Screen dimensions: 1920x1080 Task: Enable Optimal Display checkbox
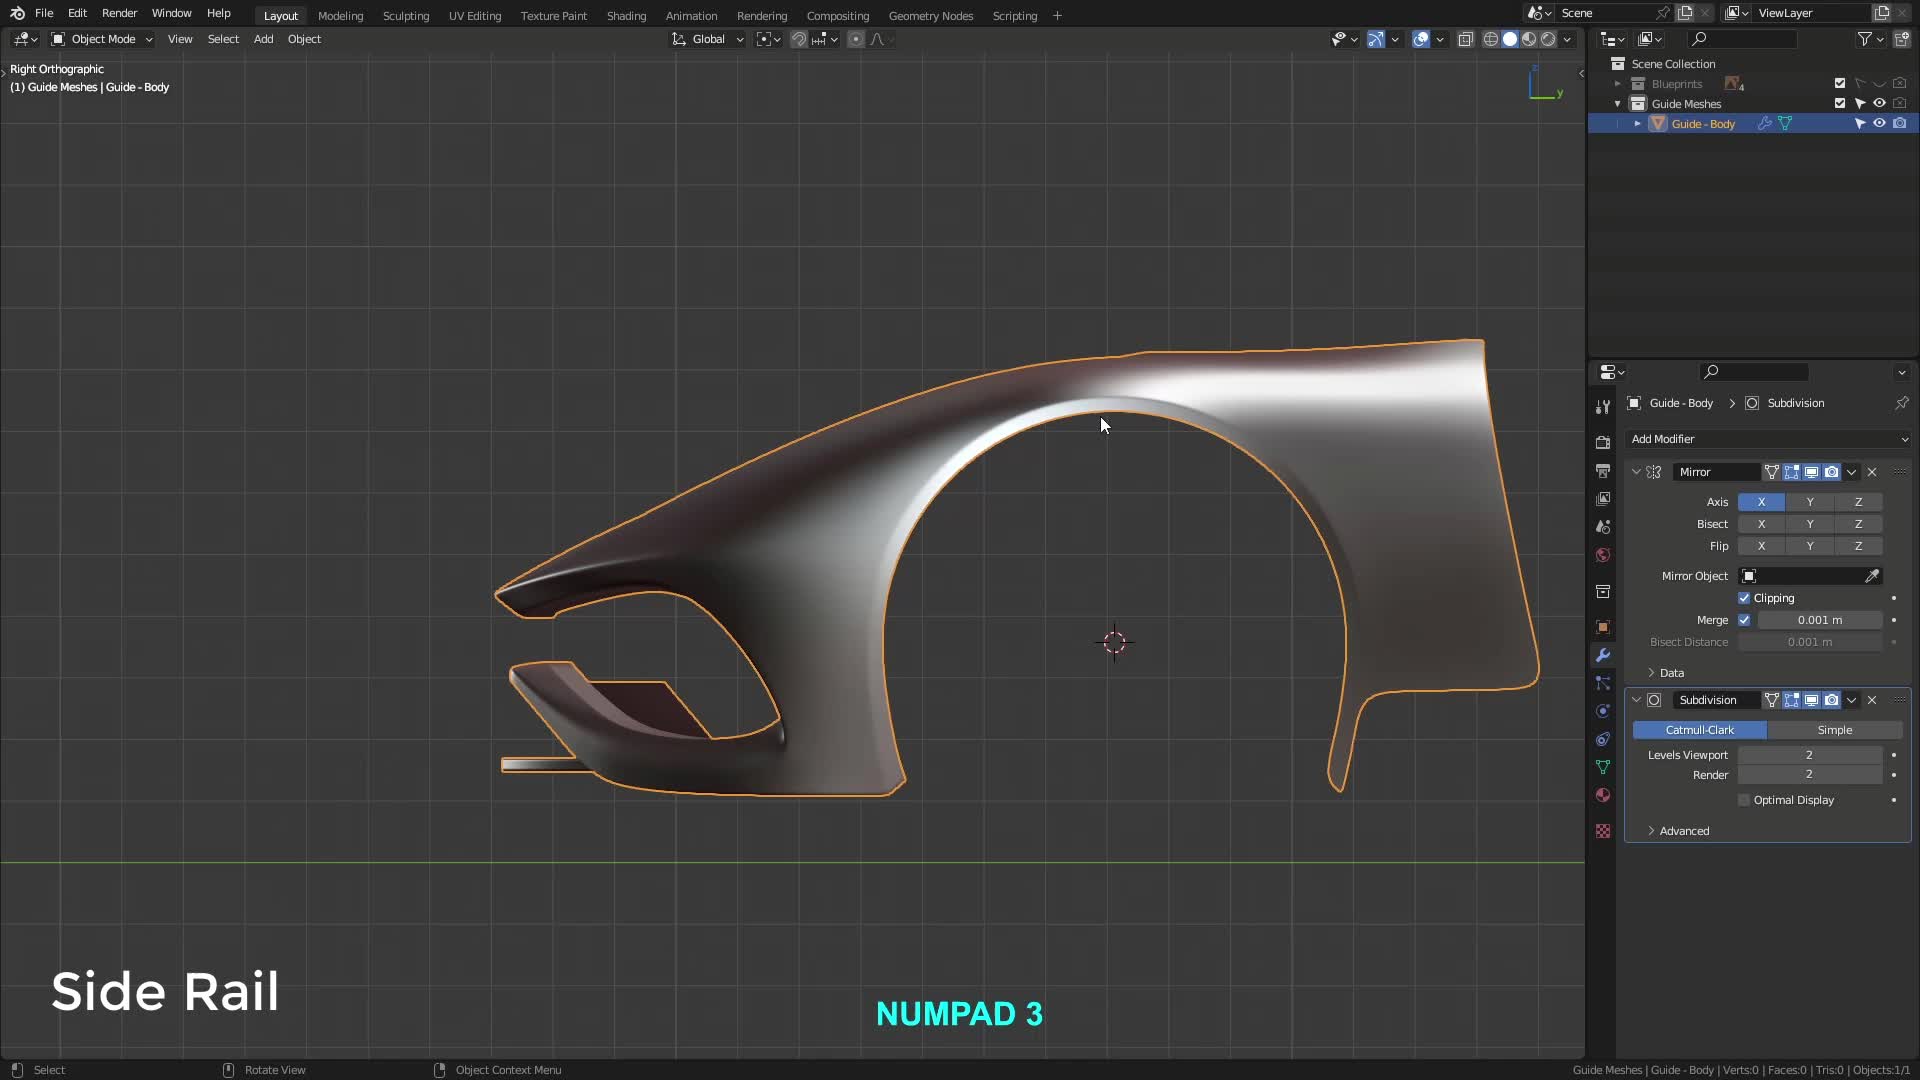click(1744, 800)
